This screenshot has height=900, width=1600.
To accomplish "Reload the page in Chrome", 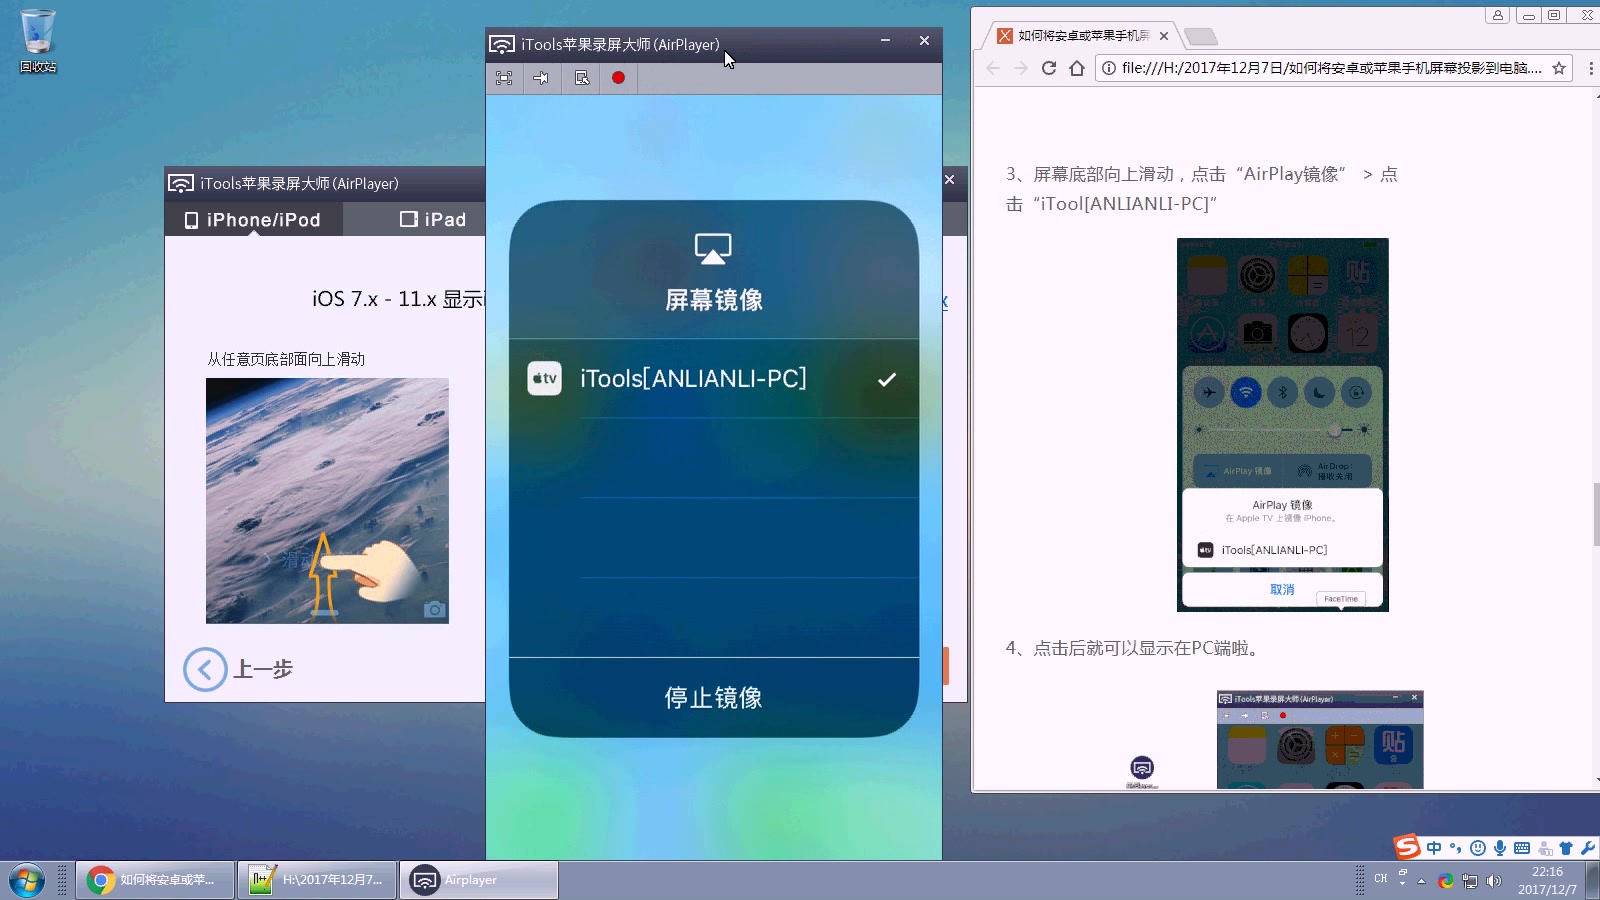I will (1049, 68).
